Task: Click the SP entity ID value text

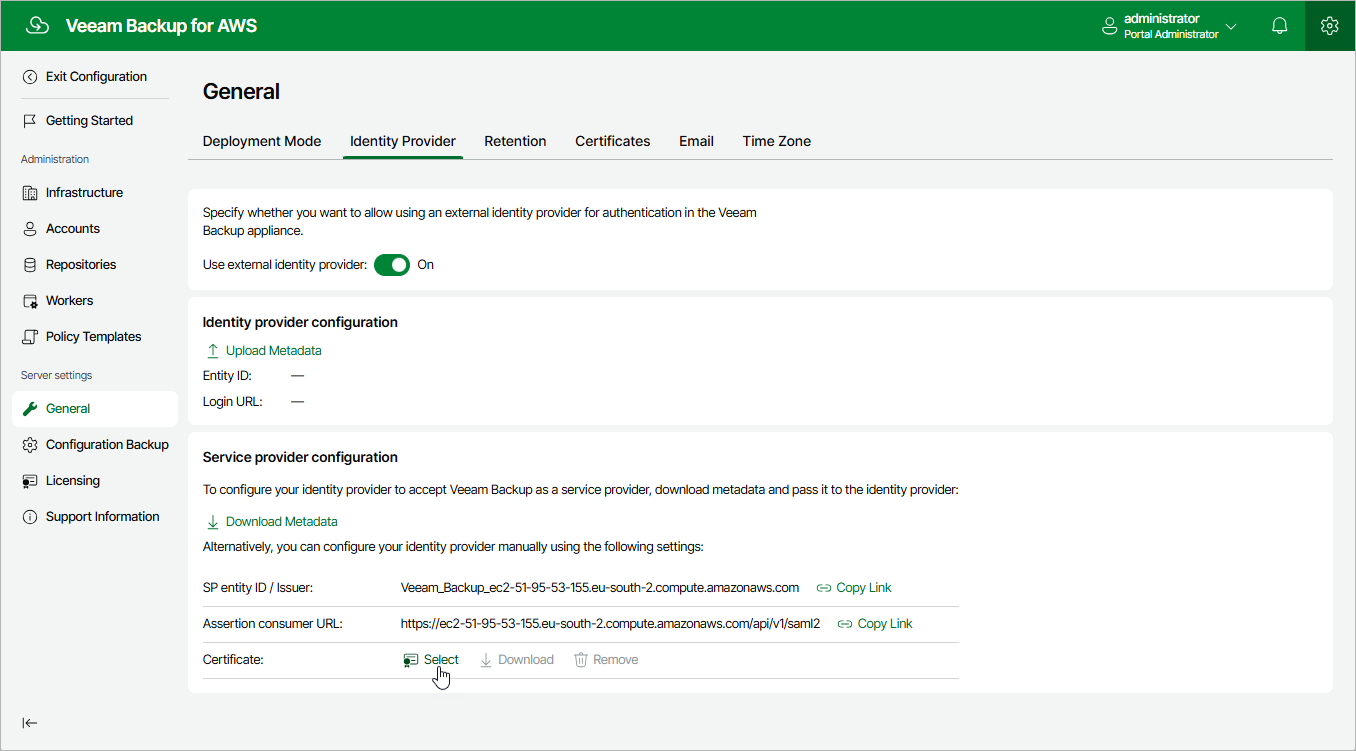Action: click(x=600, y=588)
